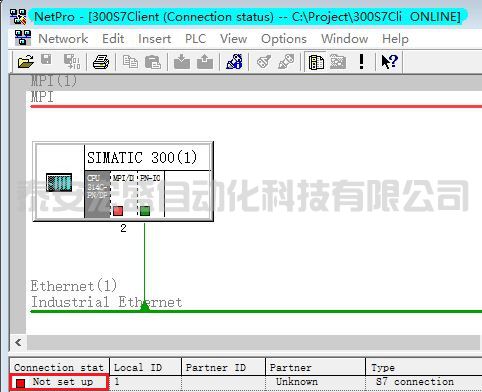
Task: Click the Open project folder icon
Action: click(26, 62)
